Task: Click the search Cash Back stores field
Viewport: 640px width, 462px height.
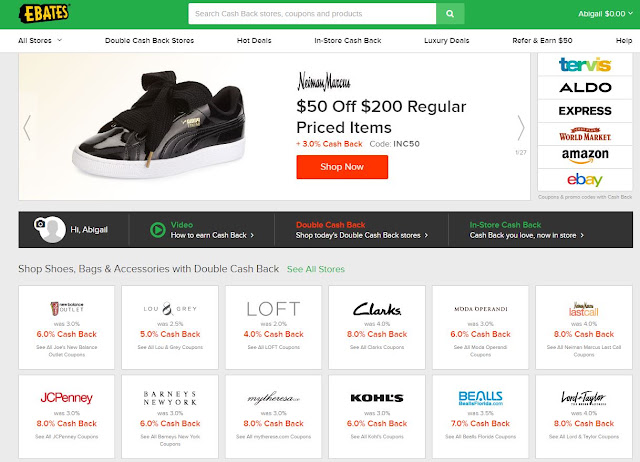Action: click(x=312, y=14)
